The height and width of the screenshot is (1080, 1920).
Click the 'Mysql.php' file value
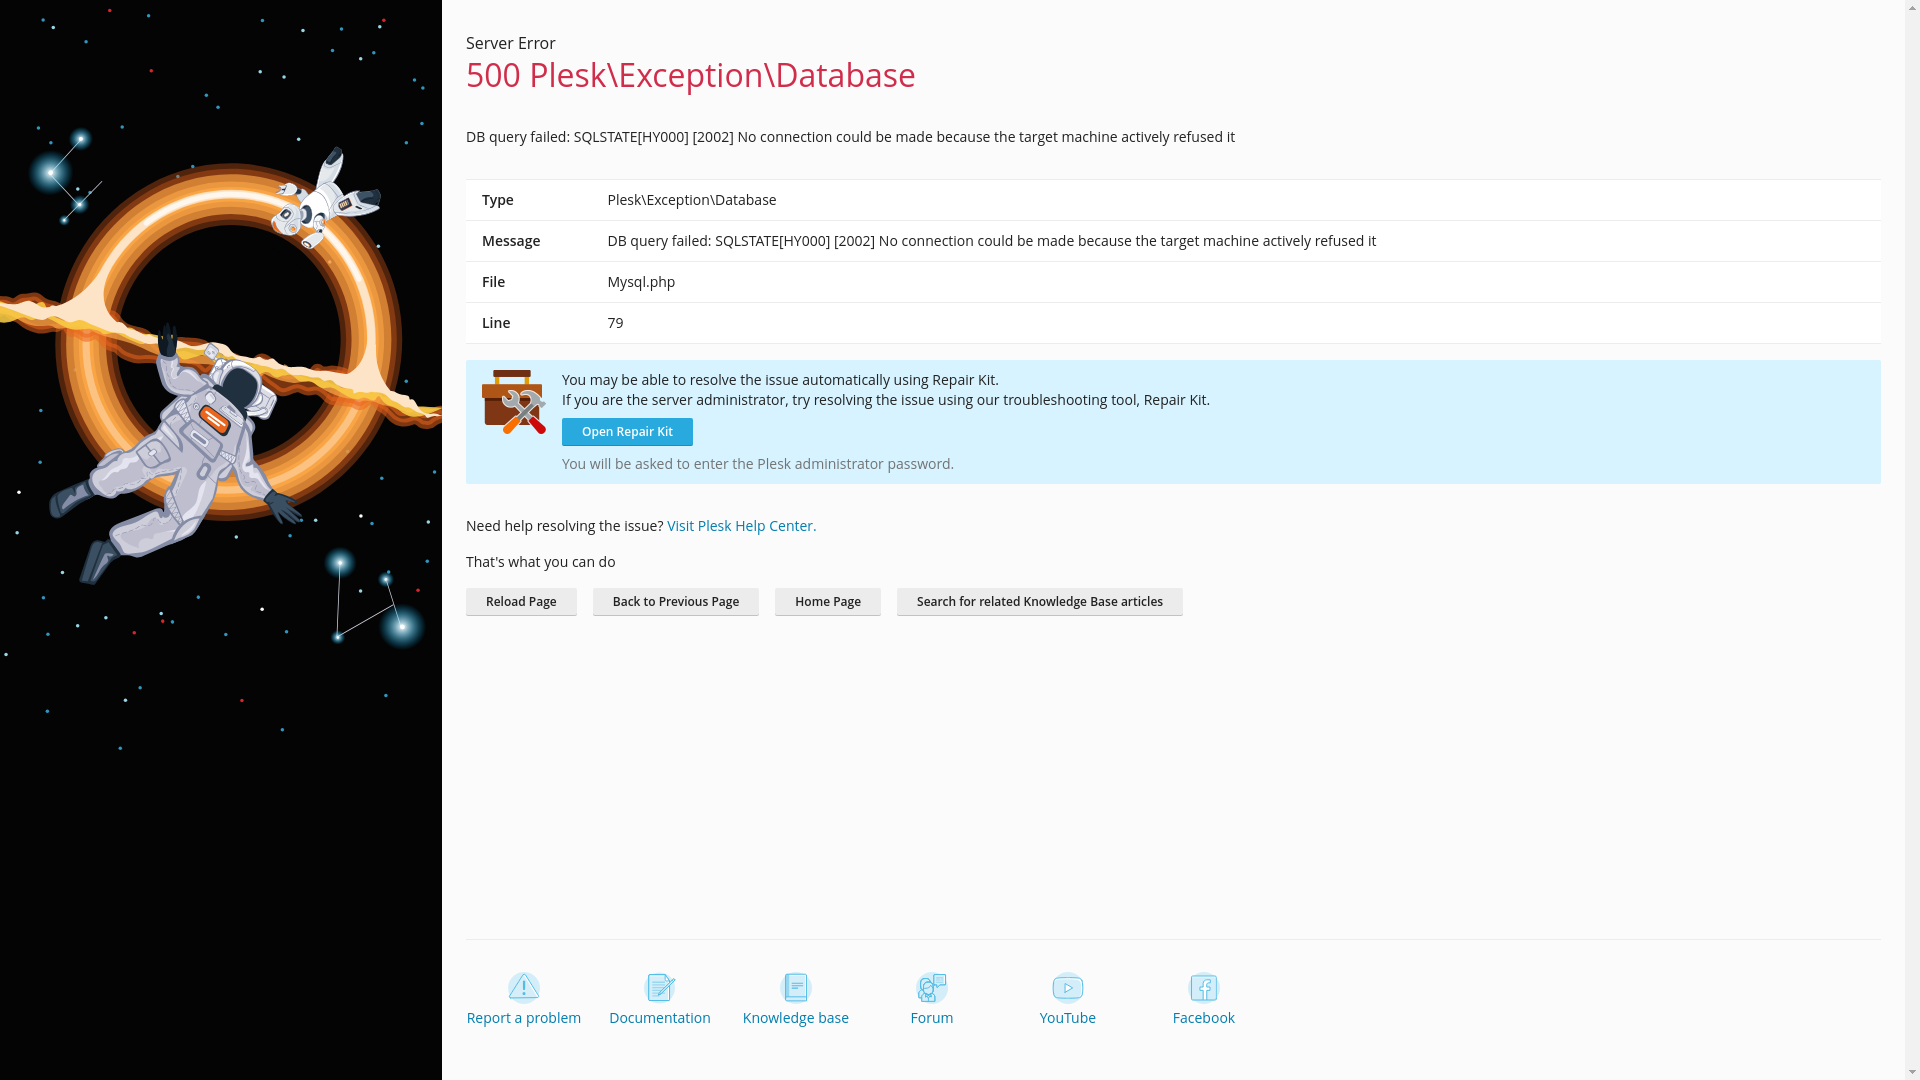click(x=641, y=282)
